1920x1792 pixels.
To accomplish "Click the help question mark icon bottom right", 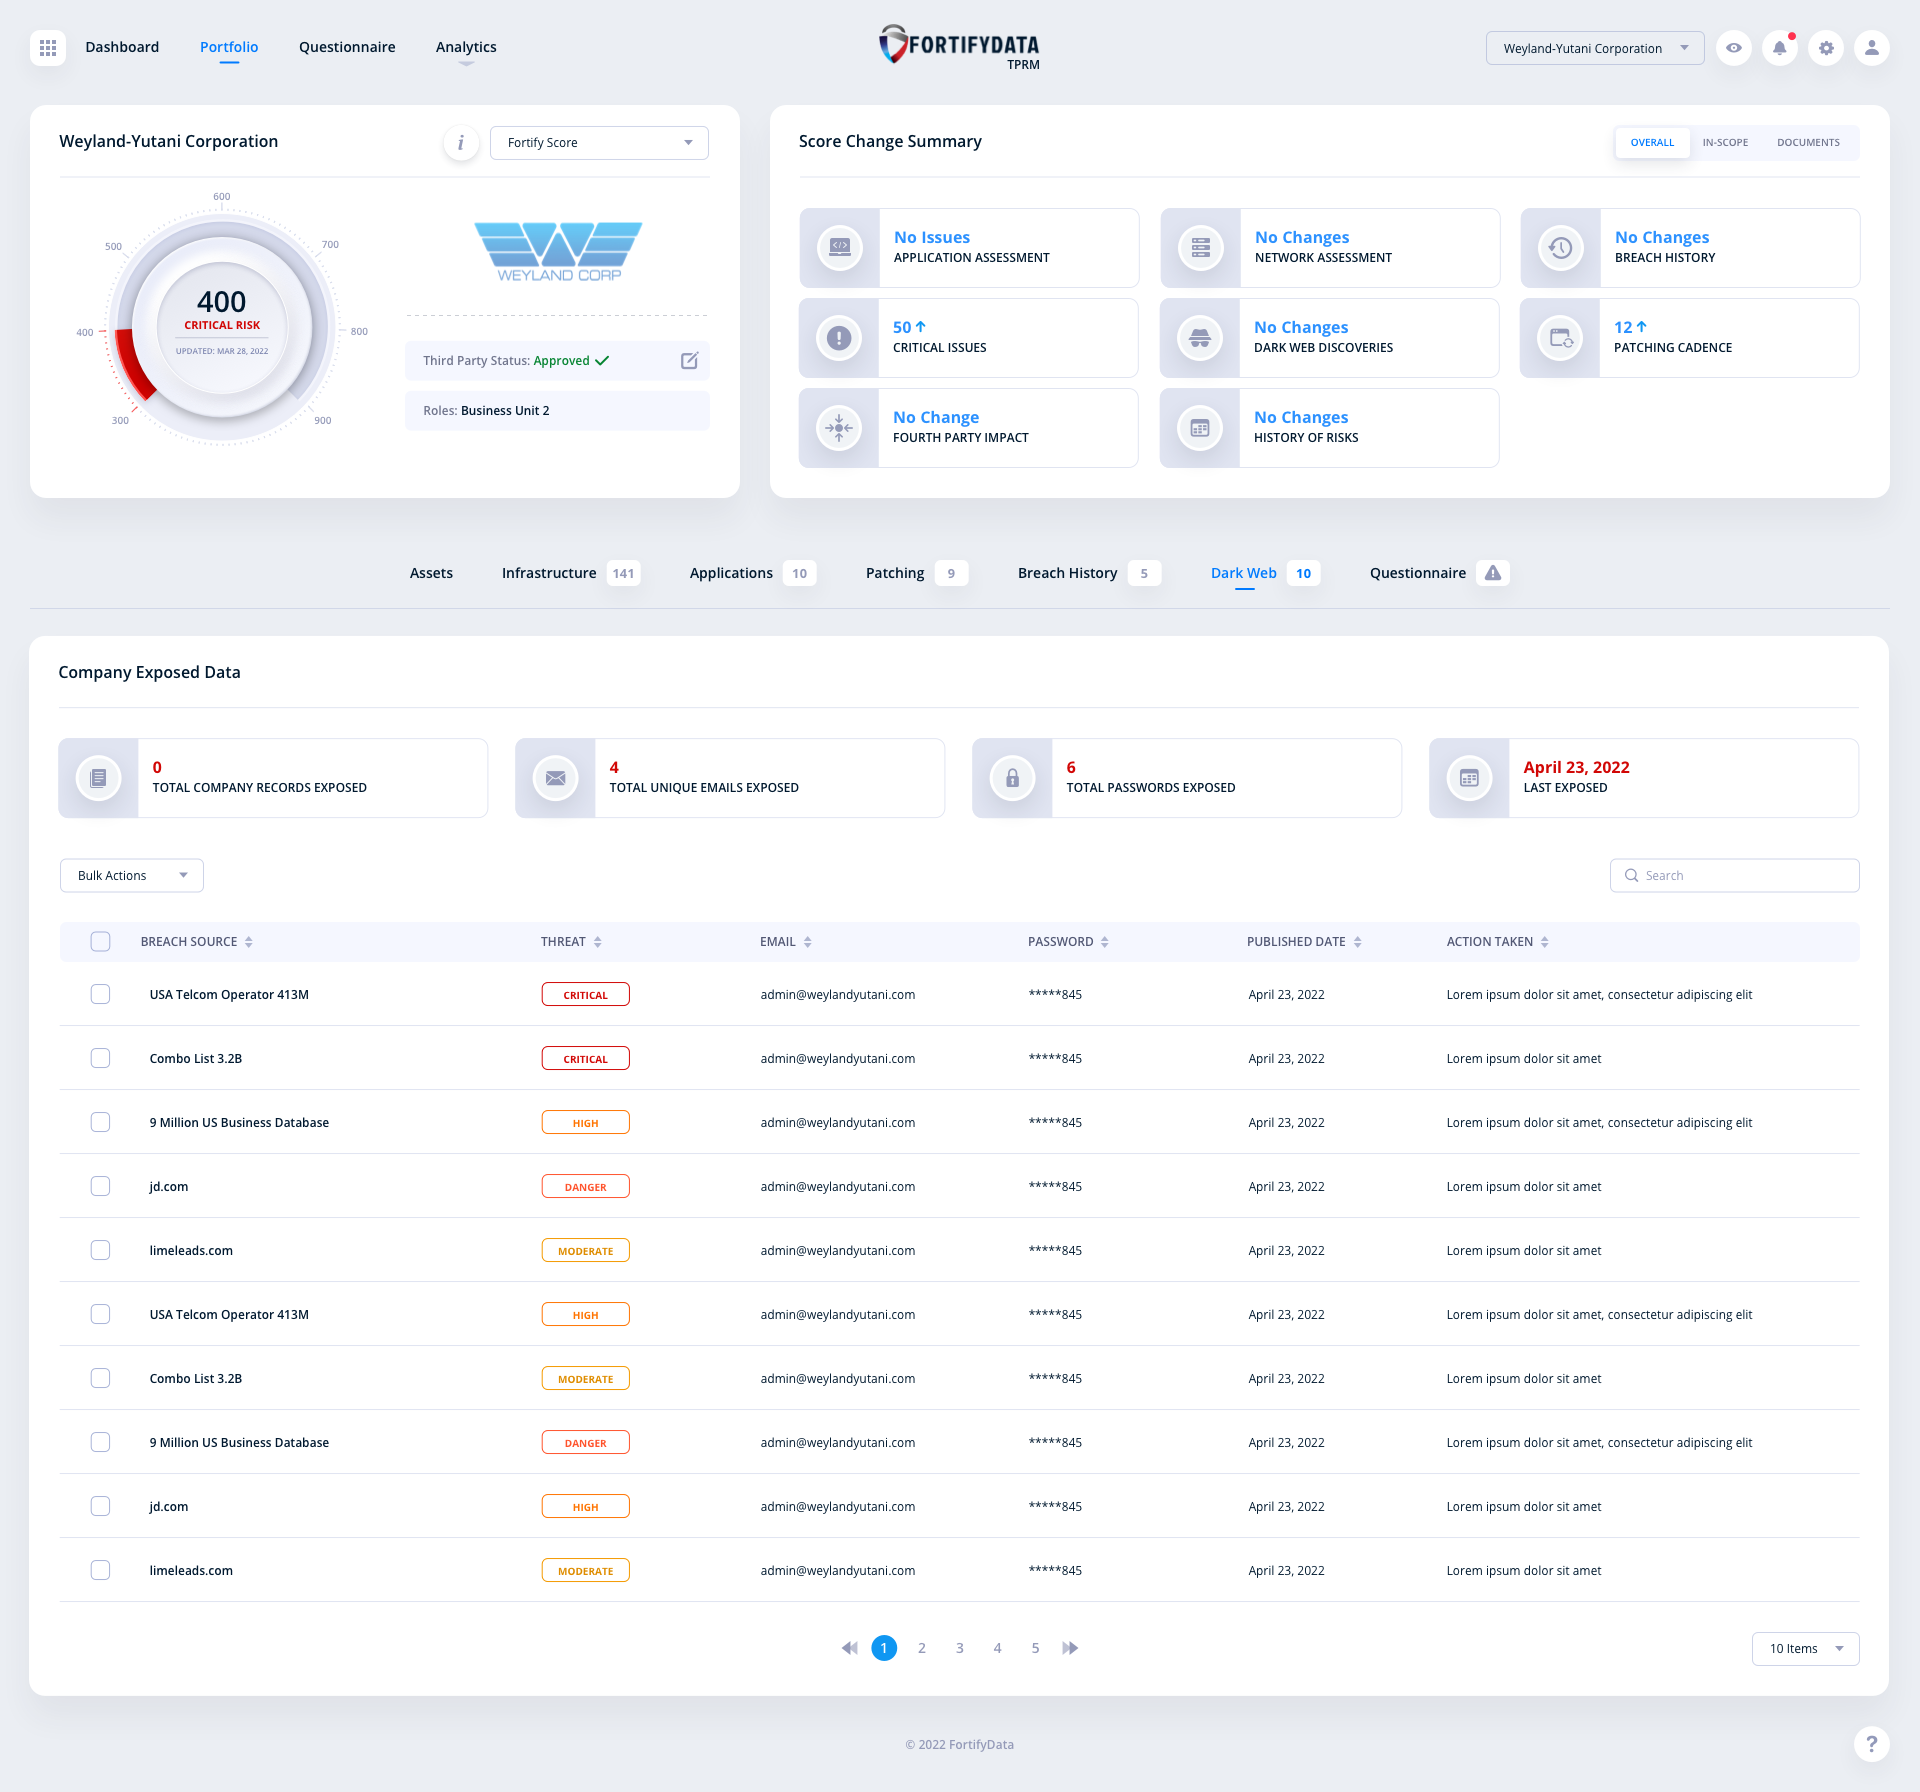I will pyautogui.click(x=1871, y=1744).
